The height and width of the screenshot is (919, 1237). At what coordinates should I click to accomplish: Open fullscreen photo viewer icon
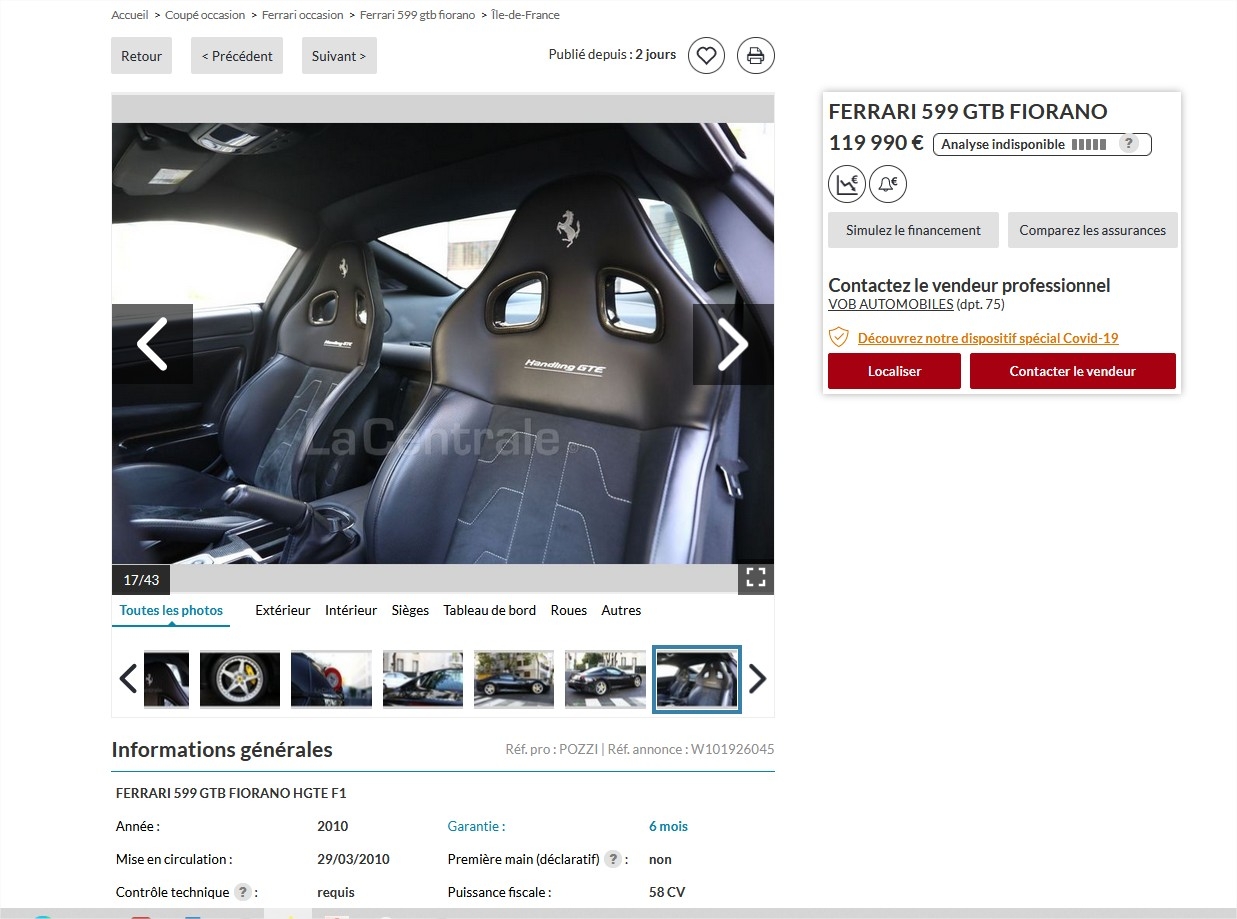(x=756, y=578)
